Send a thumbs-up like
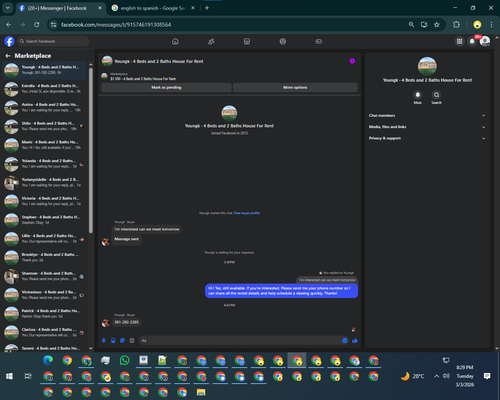The image size is (500, 400). (355, 340)
